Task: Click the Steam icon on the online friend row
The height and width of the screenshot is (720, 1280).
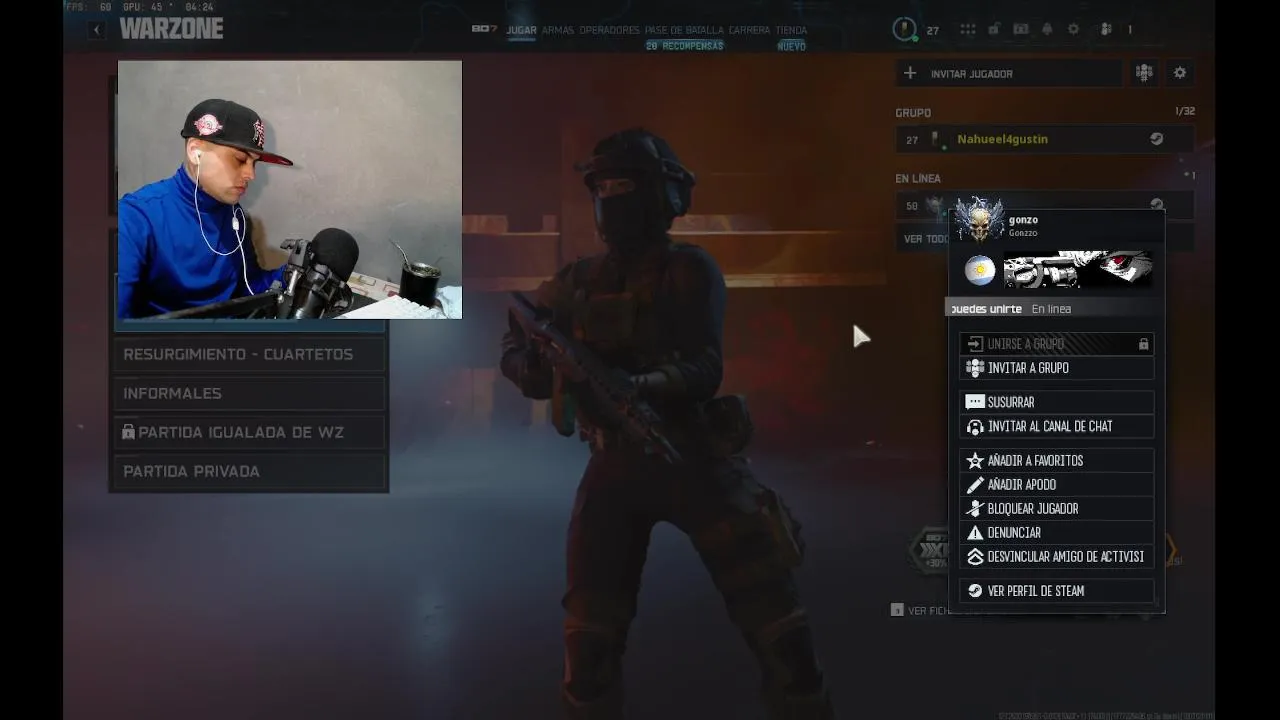Action: pyautogui.click(x=1157, y=204)
